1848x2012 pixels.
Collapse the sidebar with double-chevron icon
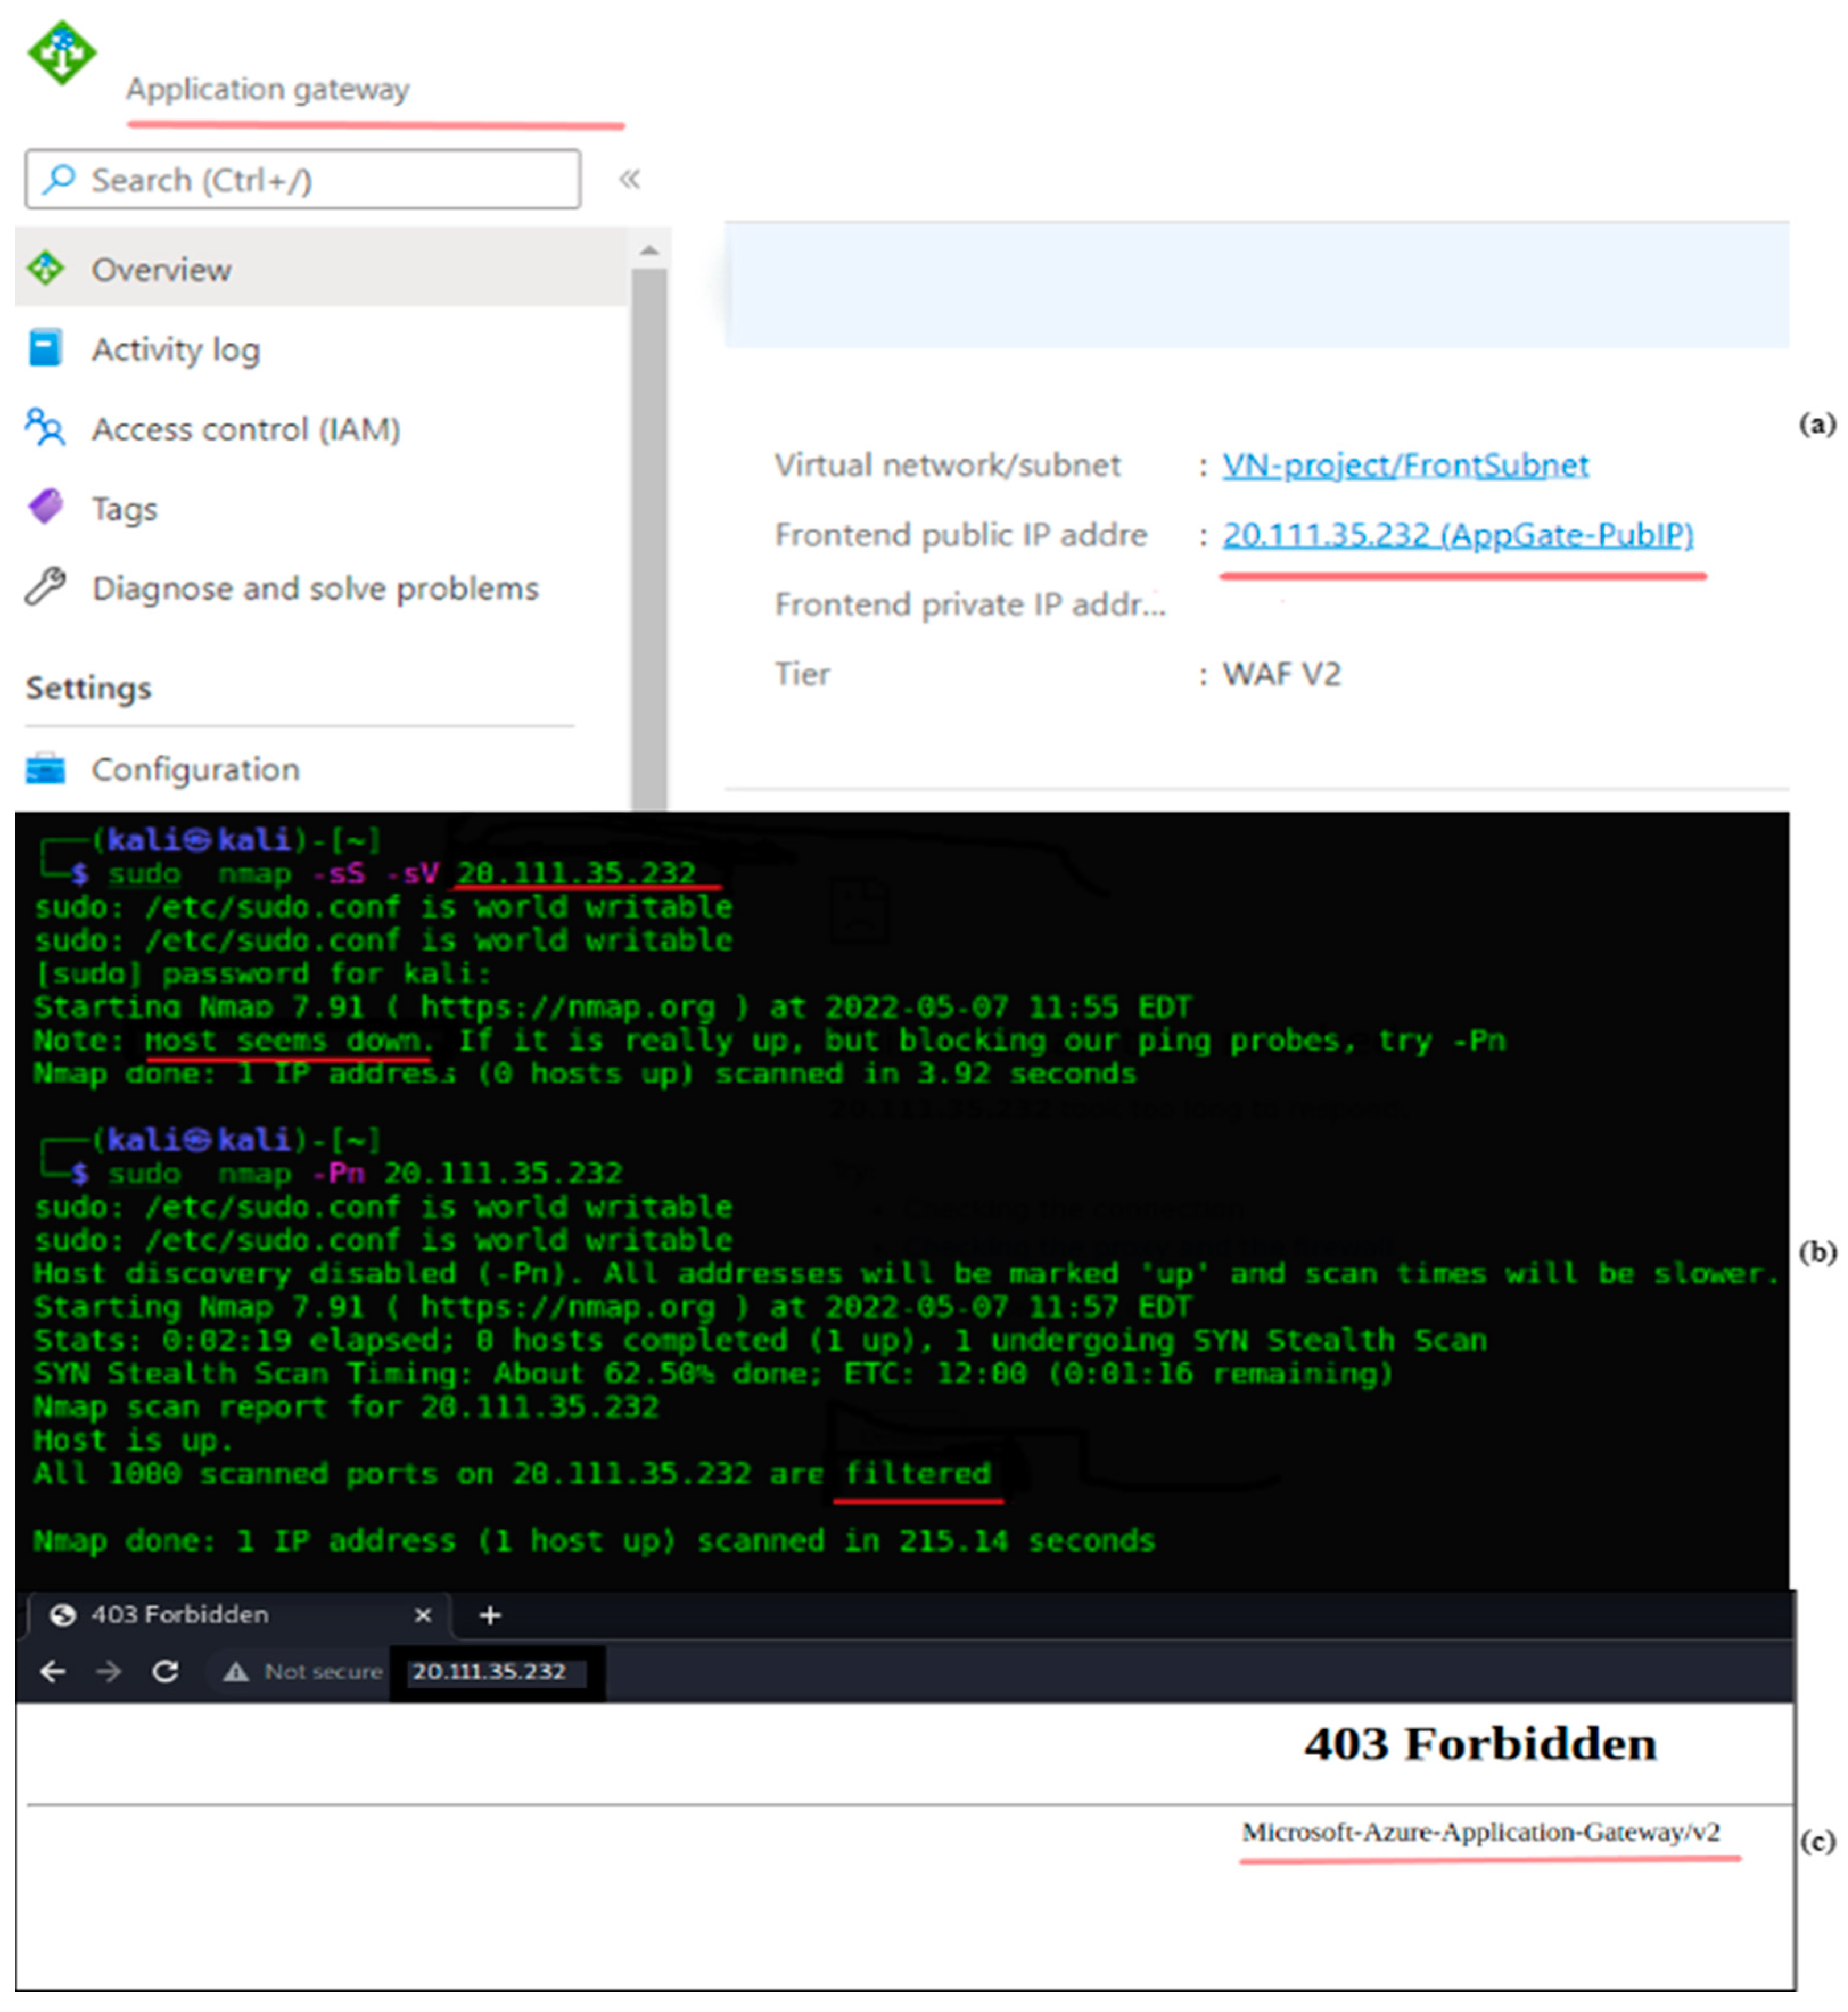(x=629, y=179)
